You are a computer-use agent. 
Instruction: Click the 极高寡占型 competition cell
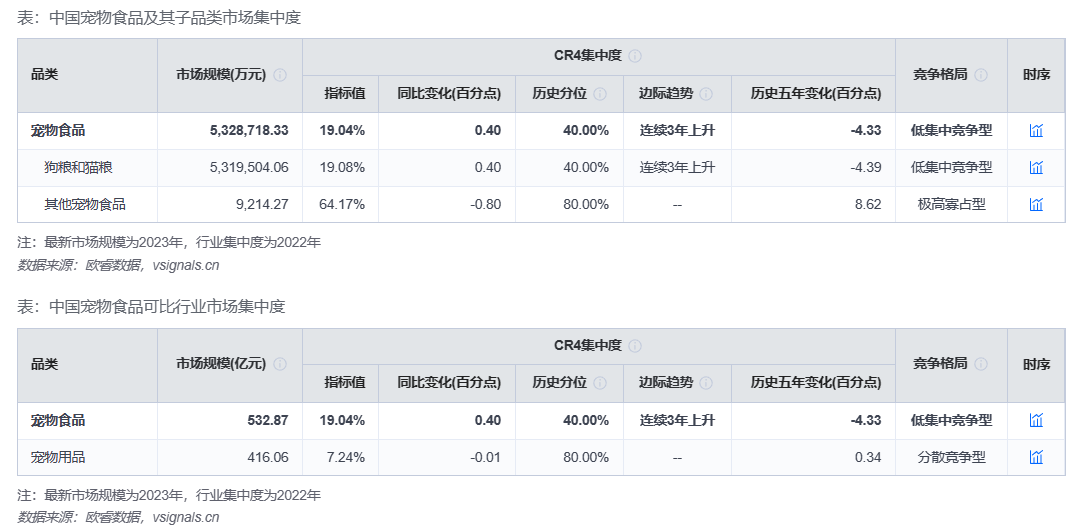point(951,205)
